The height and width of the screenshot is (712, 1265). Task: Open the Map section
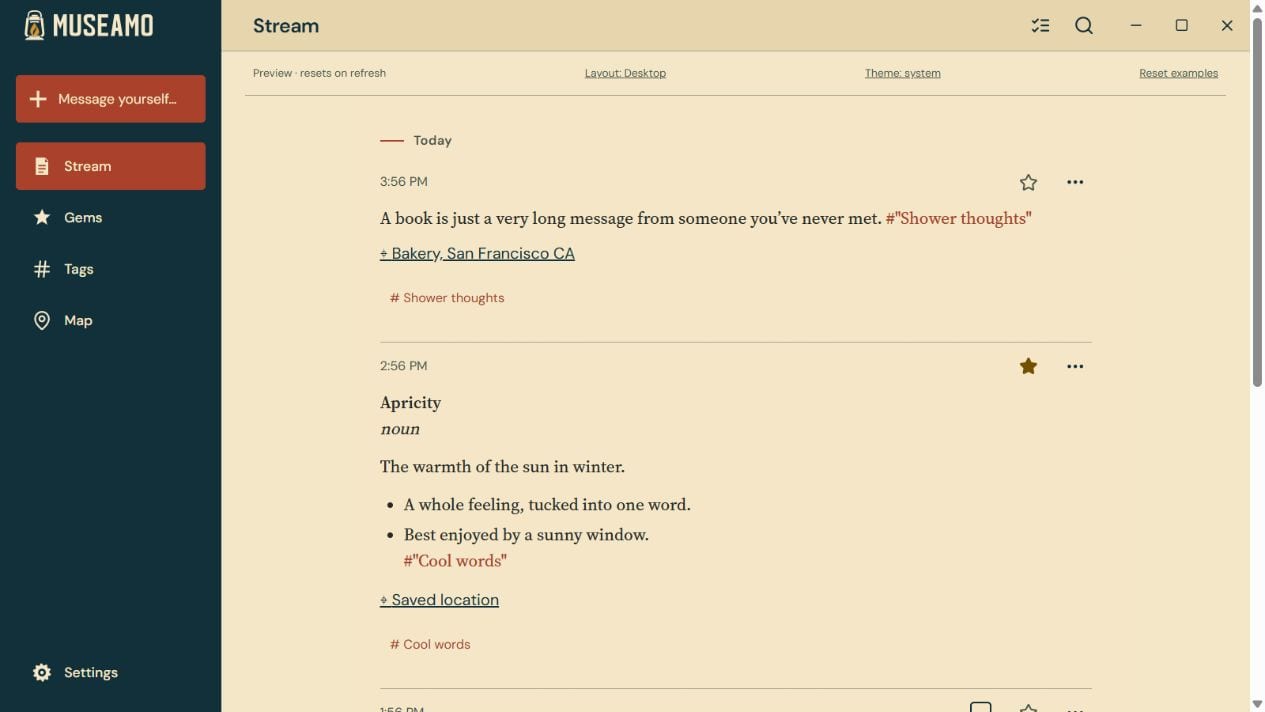point(111,320)
